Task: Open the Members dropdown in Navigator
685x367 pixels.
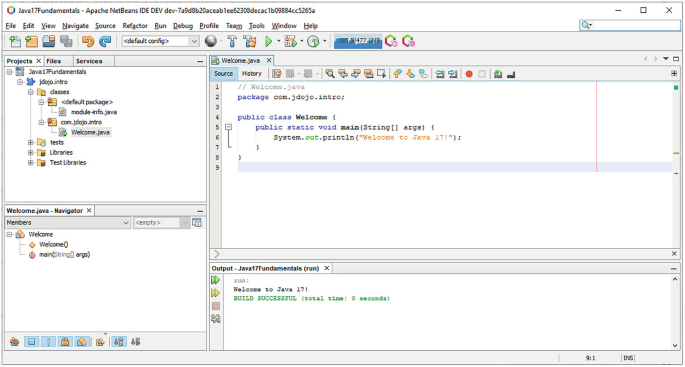Action: coord(126,223)
